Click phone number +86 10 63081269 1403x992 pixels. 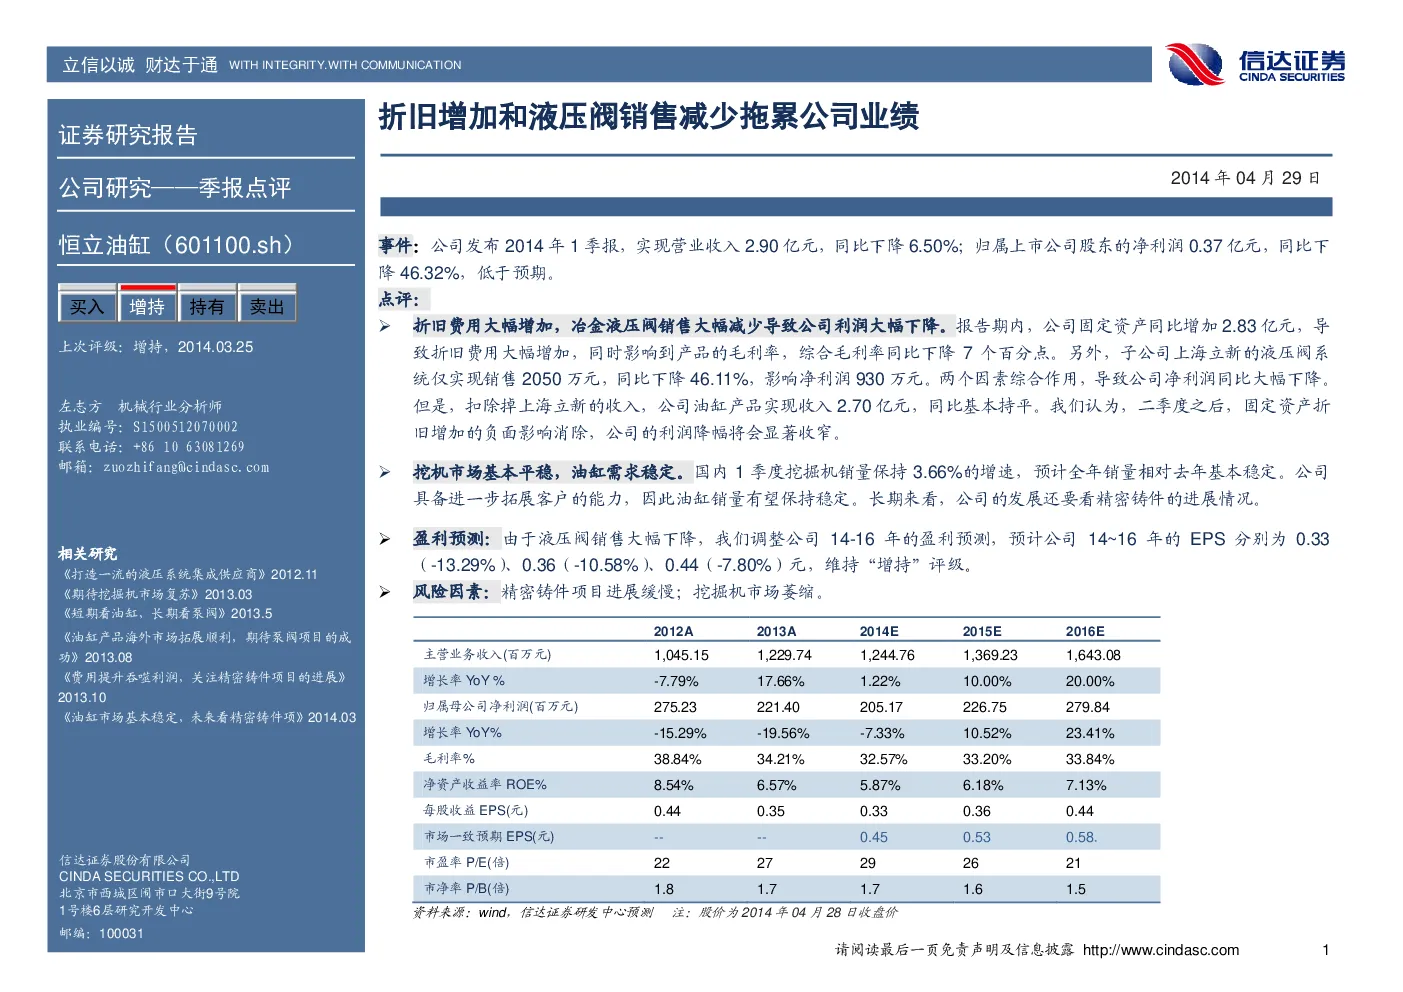point(188,447)
